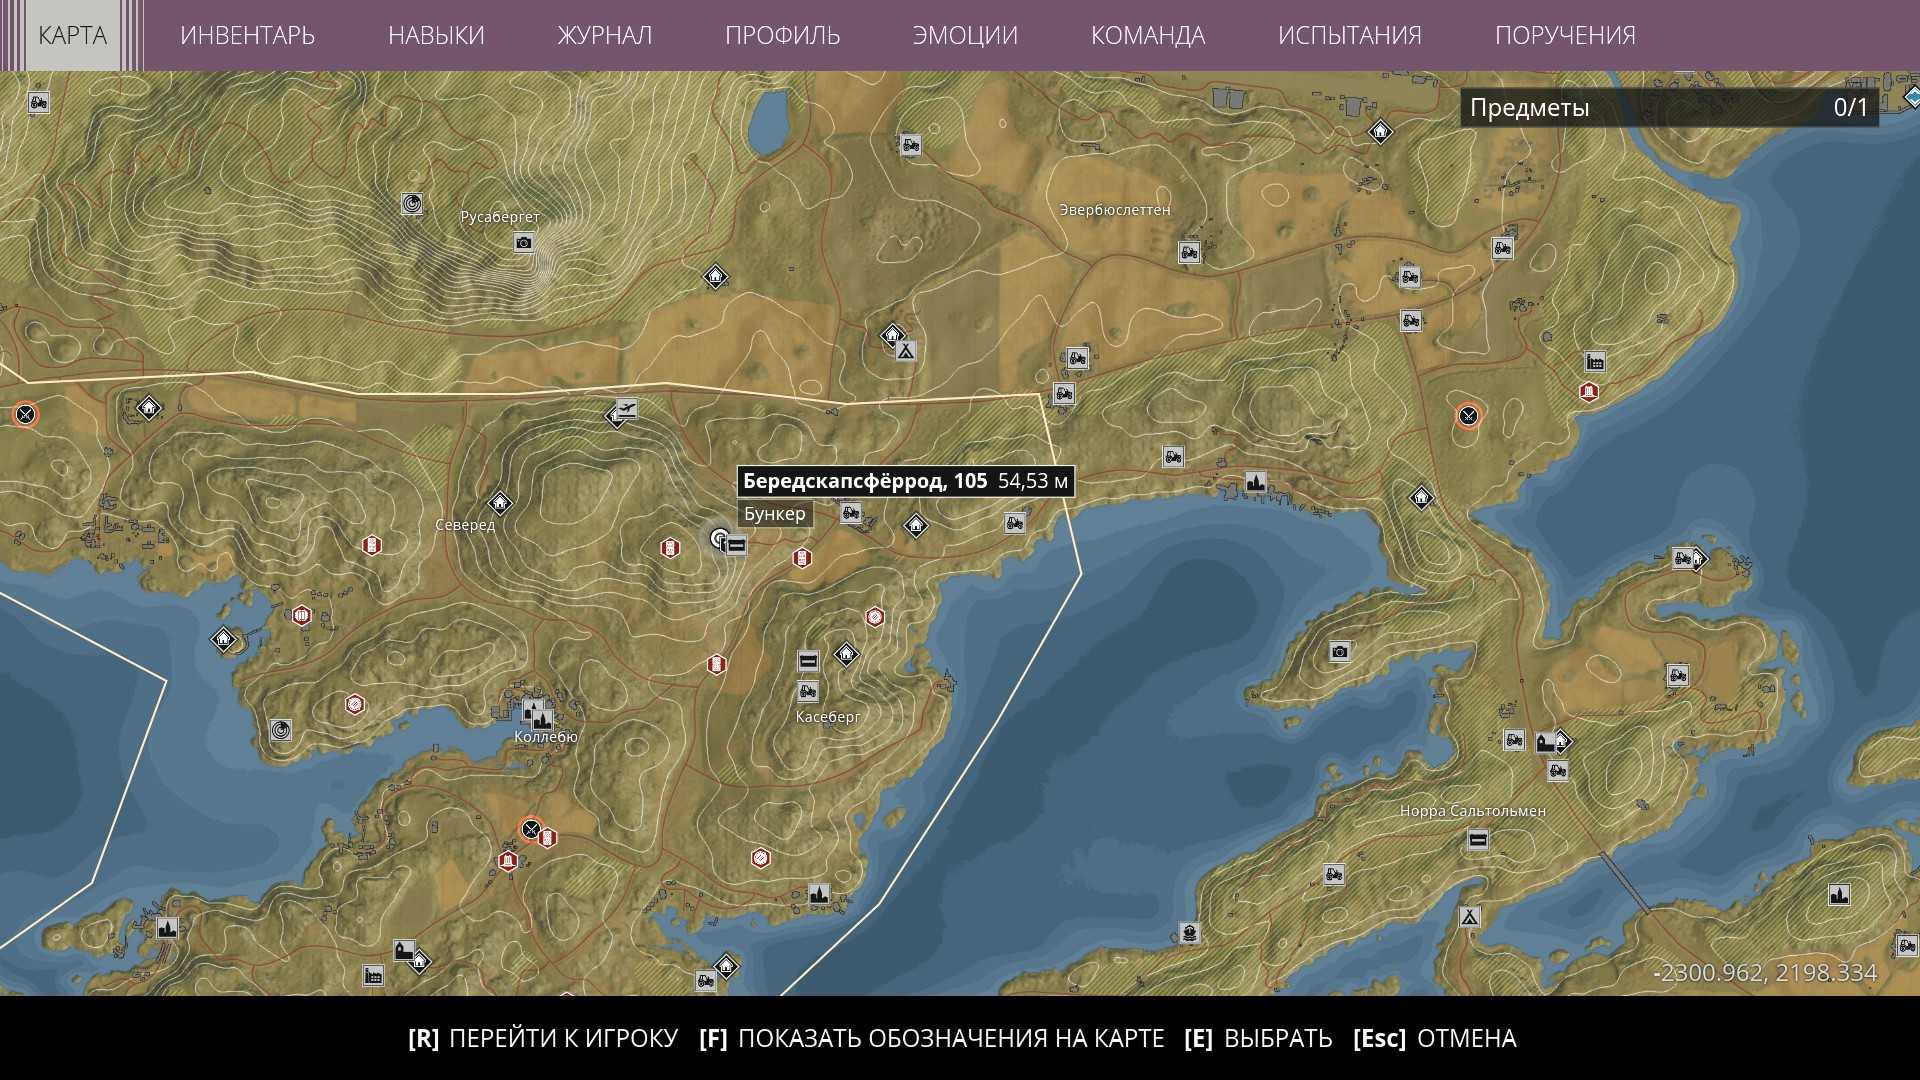
Task: Click 'Показать обозначения на карте' button
Action: tap(931, 1038)
